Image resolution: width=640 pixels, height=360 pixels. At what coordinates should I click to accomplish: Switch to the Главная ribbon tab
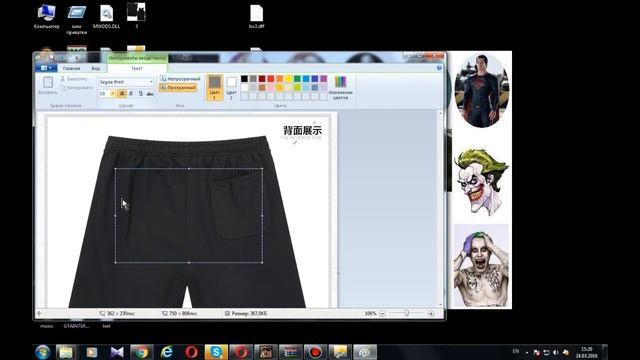click(71, 68)
